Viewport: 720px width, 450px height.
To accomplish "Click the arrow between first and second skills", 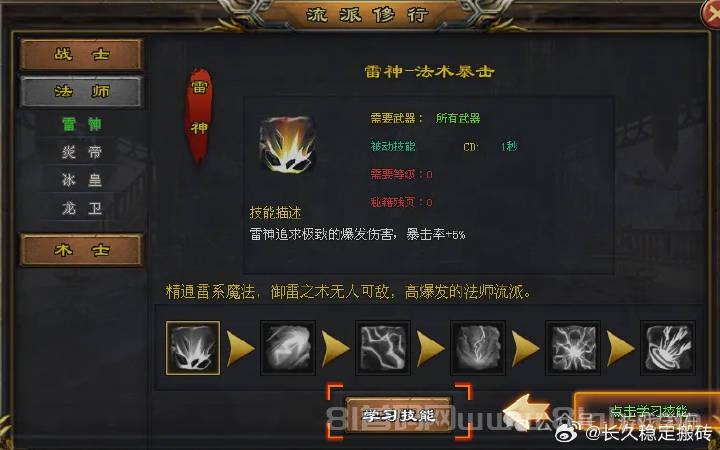I will (241, 349).
